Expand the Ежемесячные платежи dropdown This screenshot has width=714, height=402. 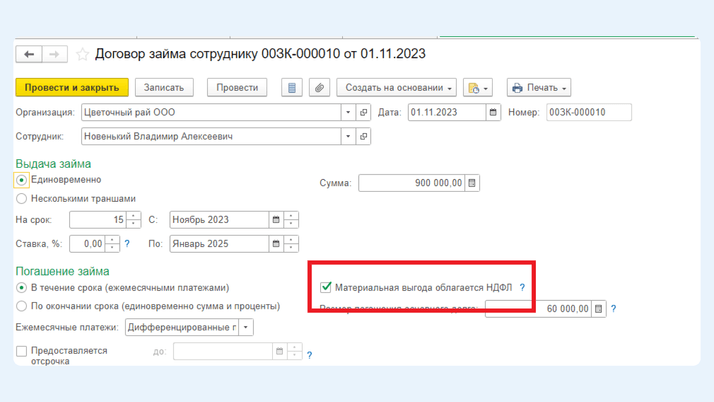[245, 327]
